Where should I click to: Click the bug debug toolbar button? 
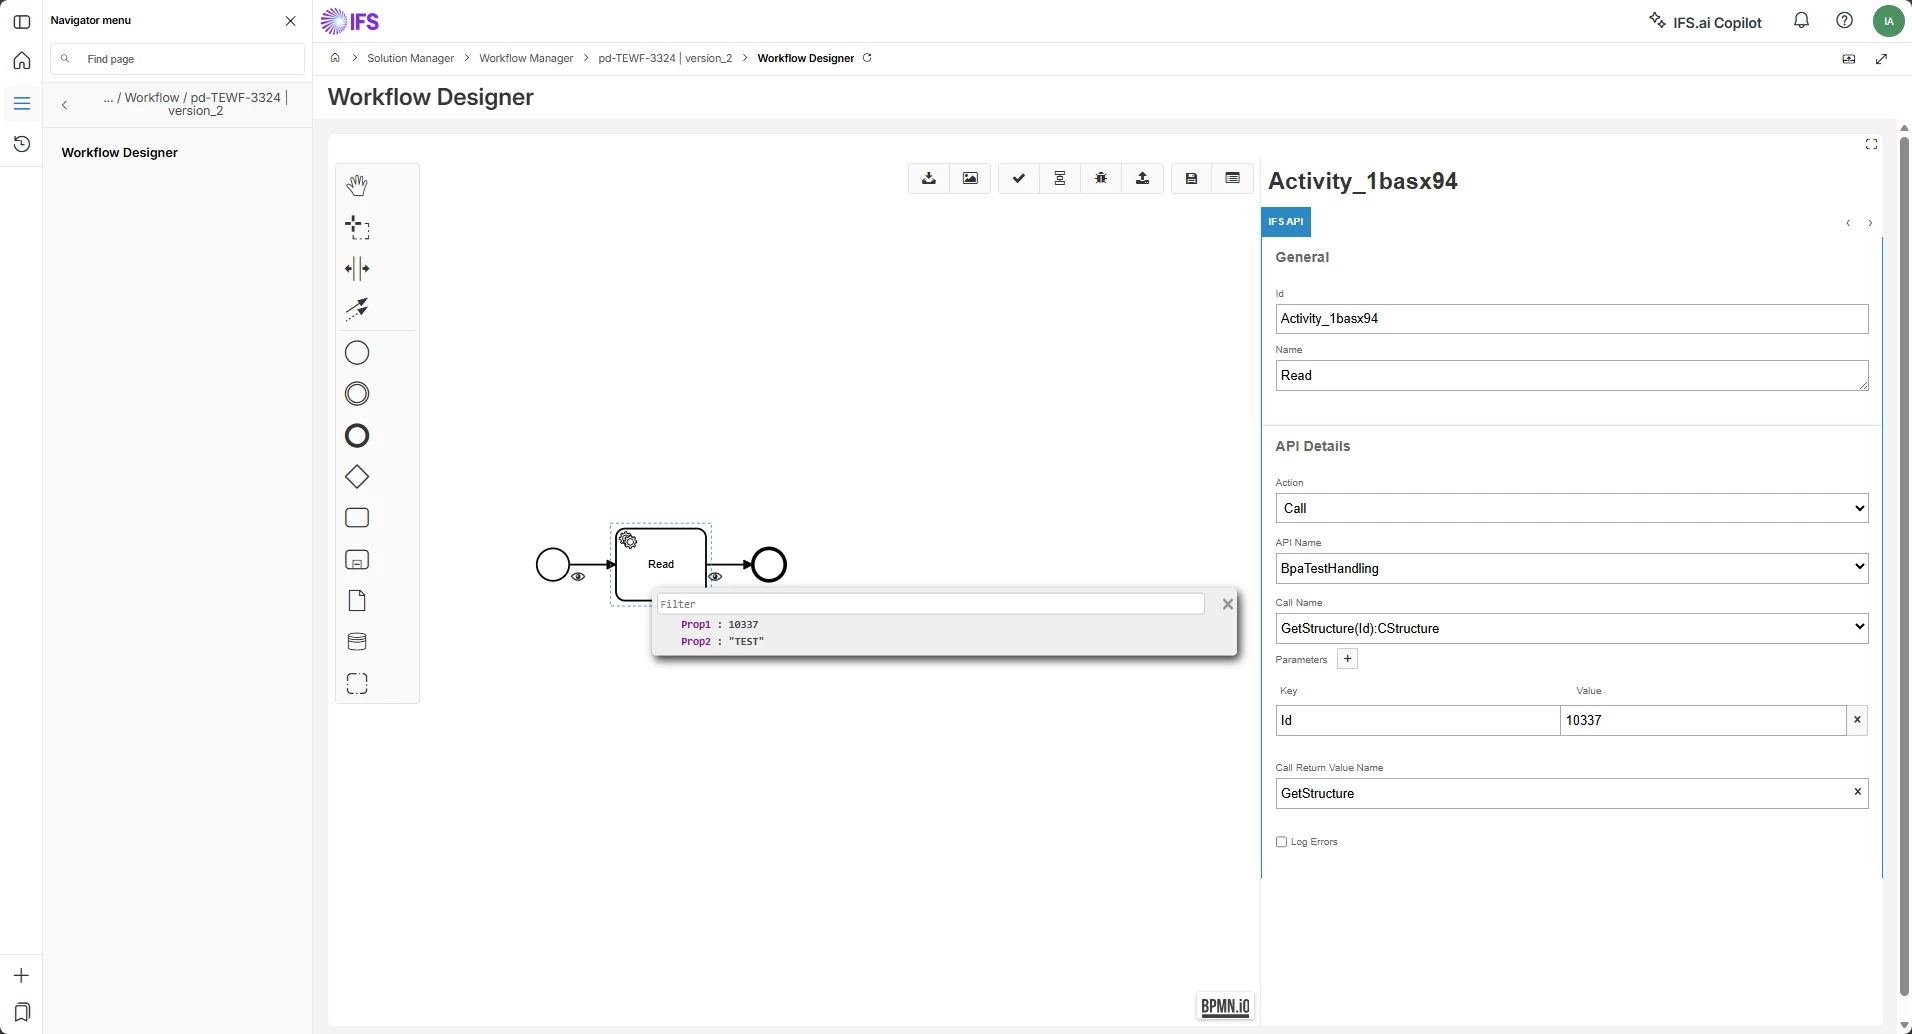click(1101, 179)
